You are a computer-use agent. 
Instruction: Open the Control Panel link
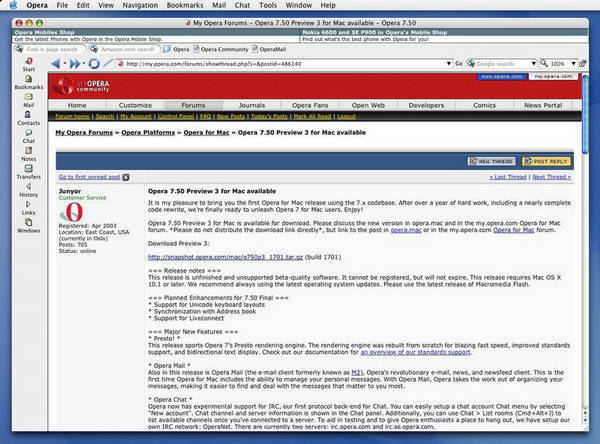point(176,116)
